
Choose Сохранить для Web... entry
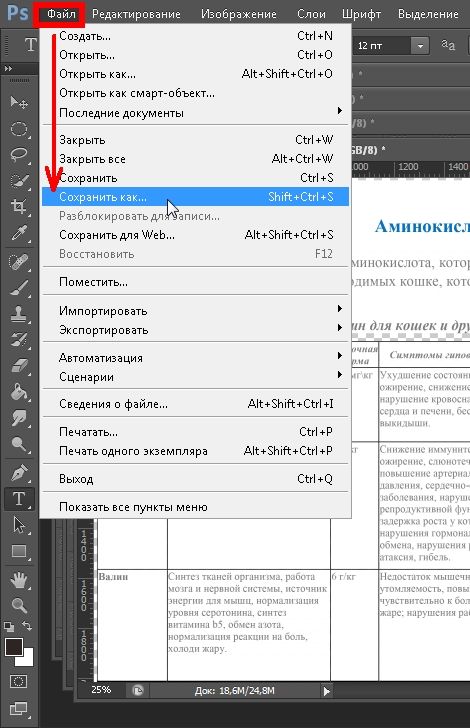196,235
